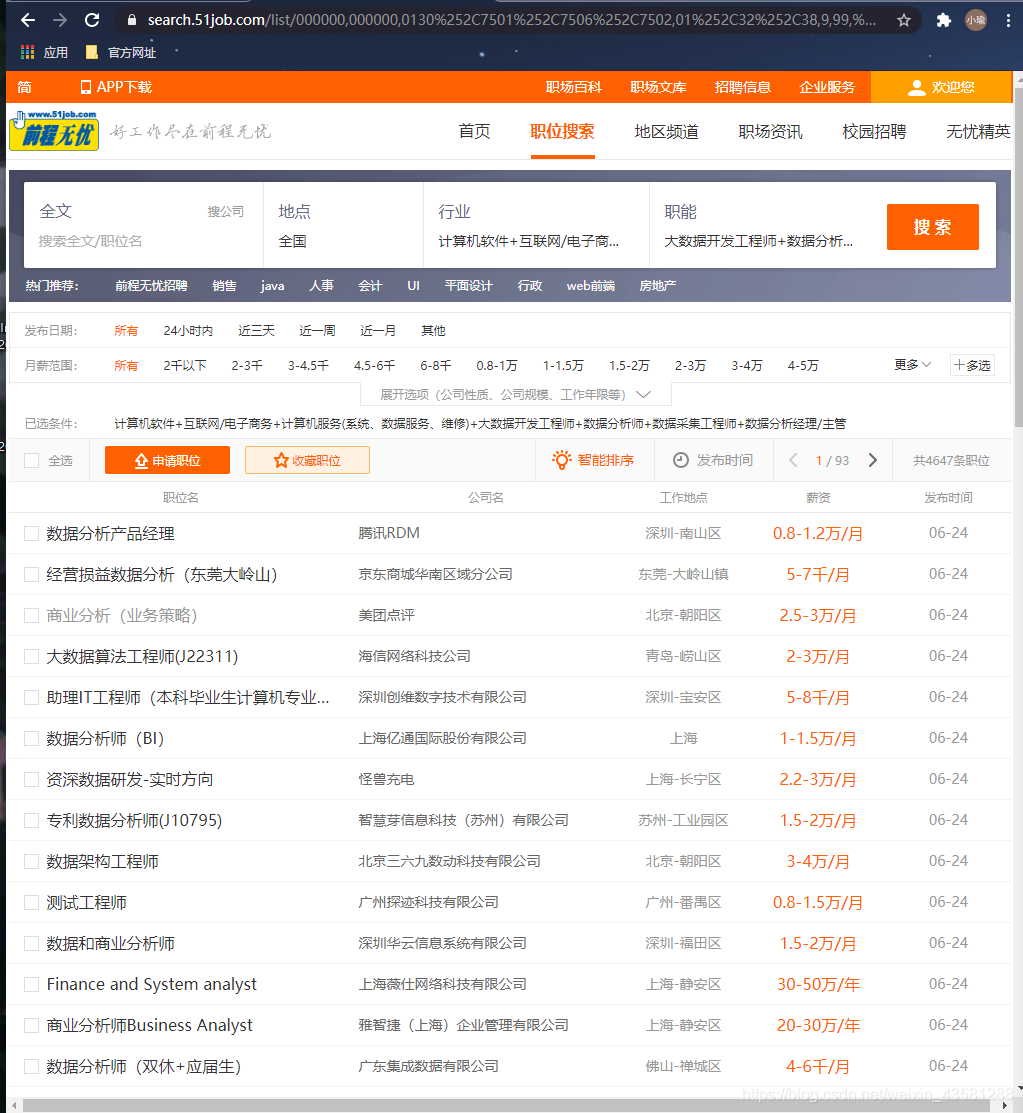This screenshot has width=1023, height=1113.
Task: Check the 数据架构工程师 row checkbox
Action: (31, 861)
